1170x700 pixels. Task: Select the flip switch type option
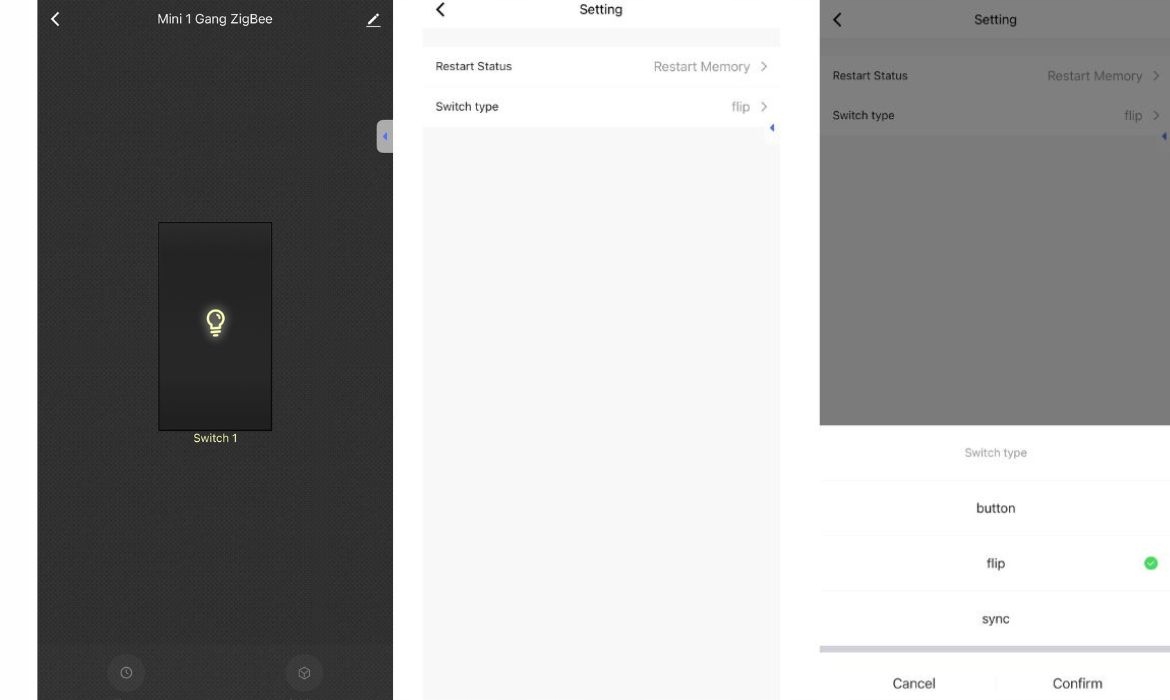(995, 563)
